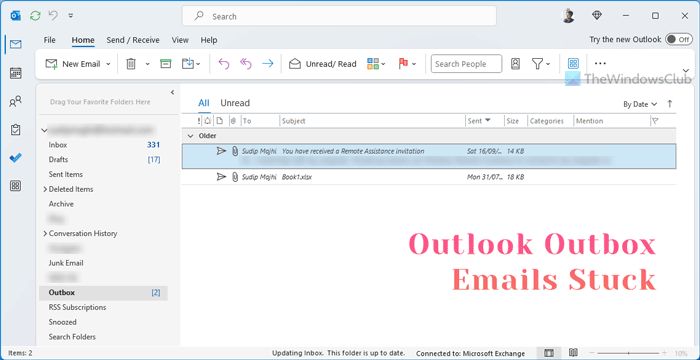Screen dimensions: 700x360
Task: Open Mail in the left navigation bar
Action: click(16, 44)
